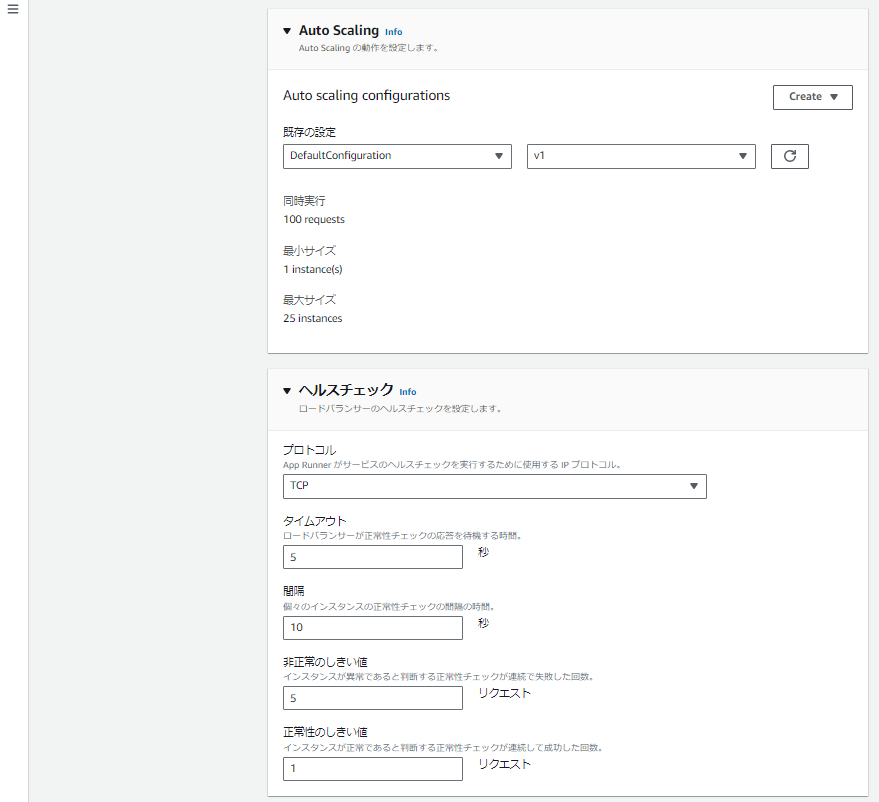Click the Info link beside Auto Scaling

(x=394, y=32)
